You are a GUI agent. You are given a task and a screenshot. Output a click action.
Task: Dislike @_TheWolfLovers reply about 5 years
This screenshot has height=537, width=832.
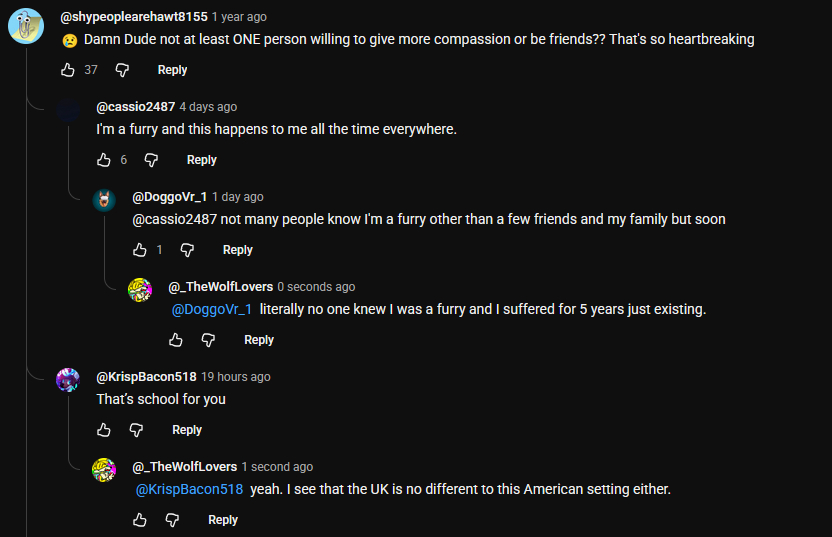(x=208, y=340)
